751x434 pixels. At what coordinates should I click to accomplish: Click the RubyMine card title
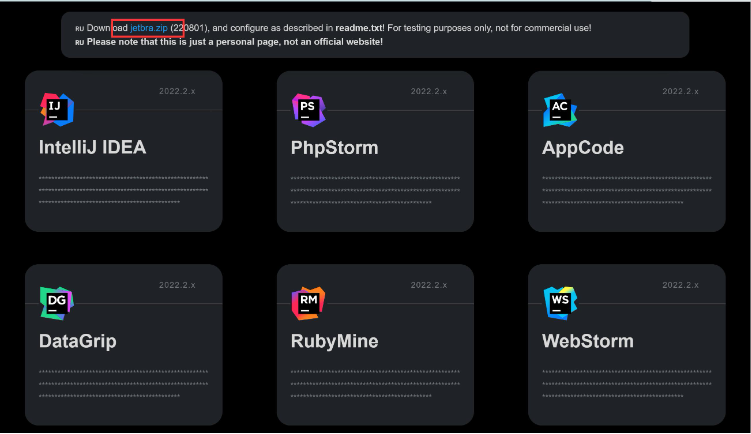335,341
